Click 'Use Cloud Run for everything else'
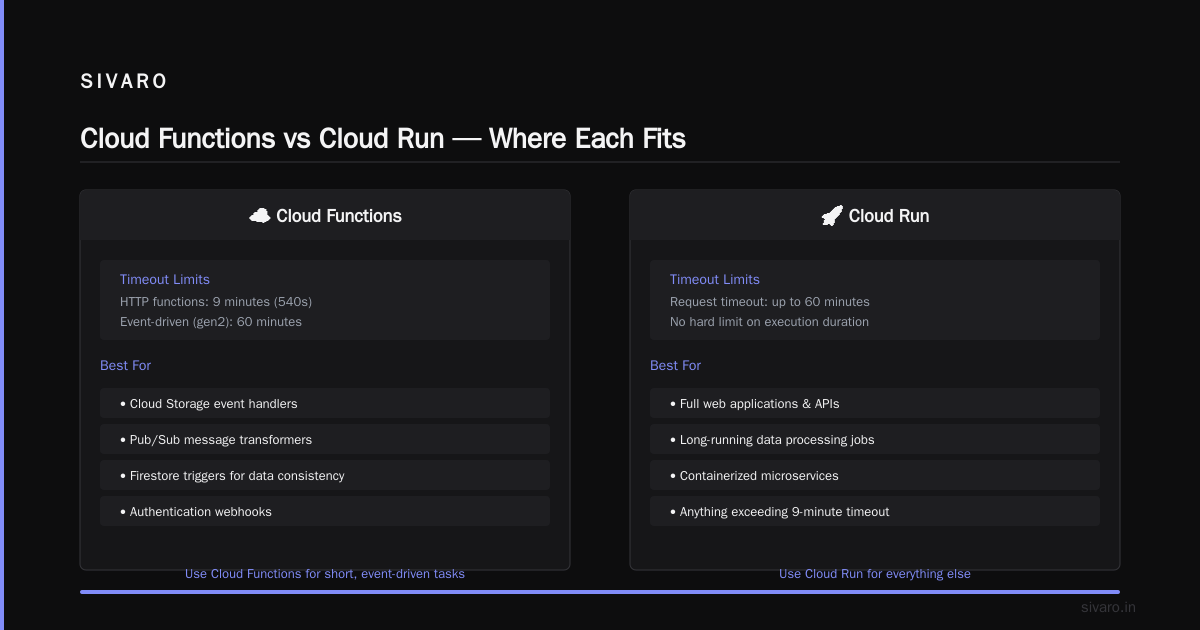The image size is (1200, 630). click(x=875, y=573)
